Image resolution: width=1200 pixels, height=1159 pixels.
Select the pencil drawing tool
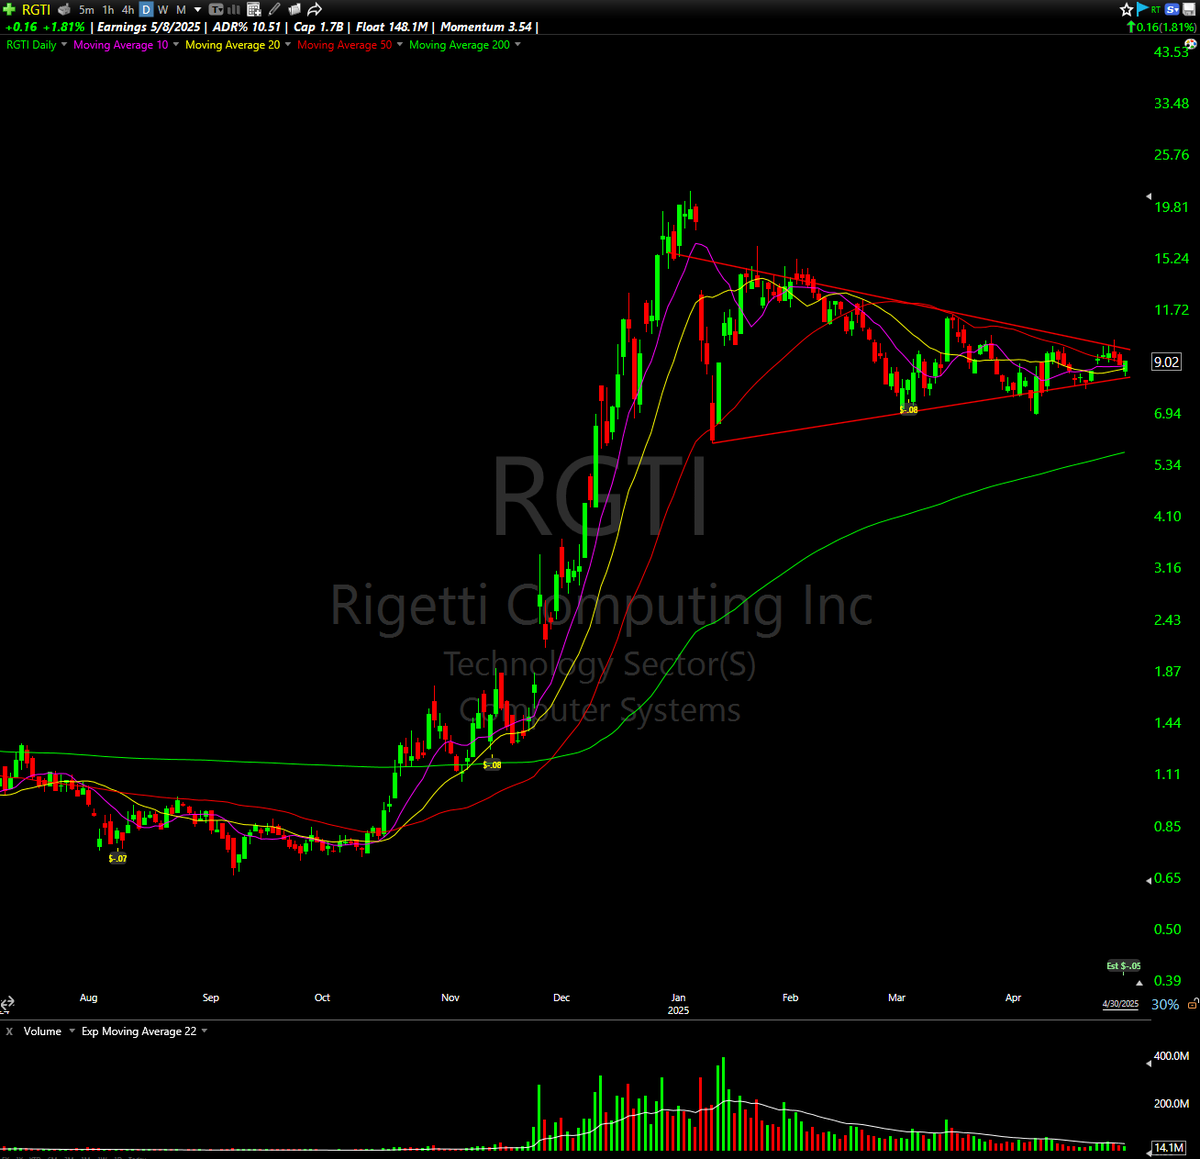click(274, 9)
